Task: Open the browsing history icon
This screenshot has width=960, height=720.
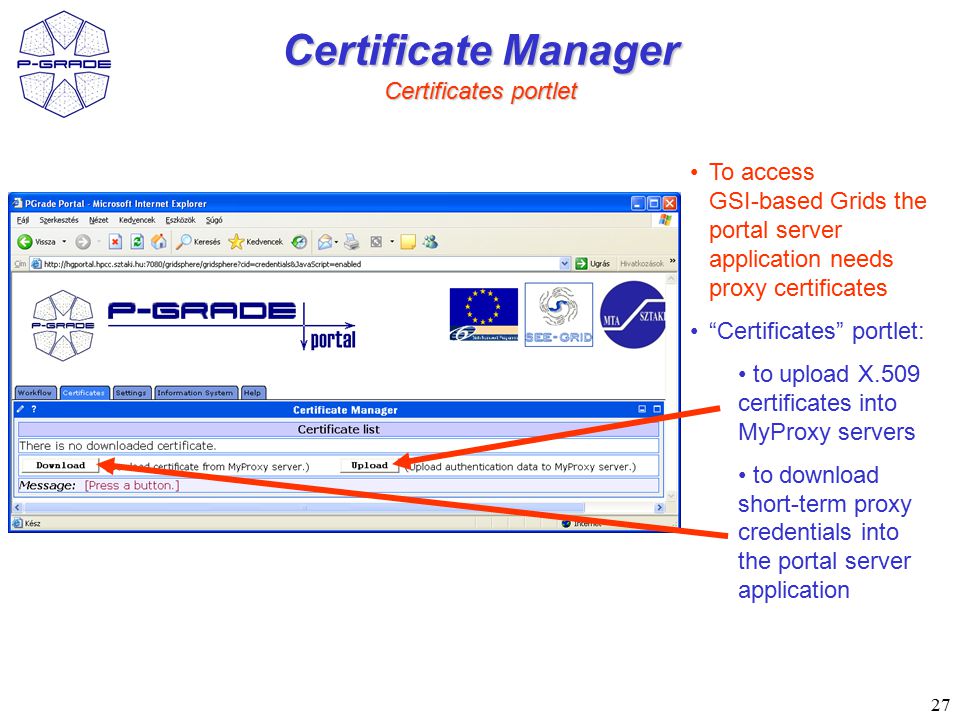Action: pyautogui.click(x=299, y=242)
